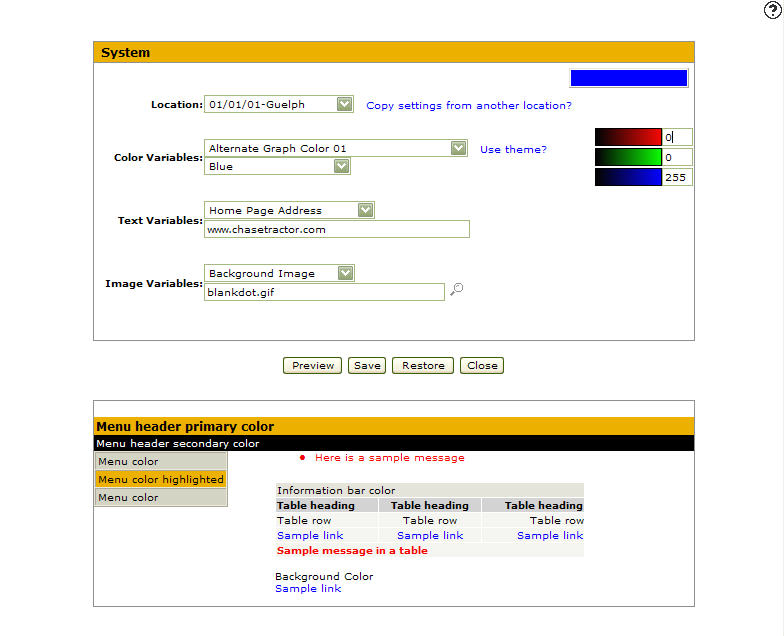The height and width of the screenshot is (636, 784).
Task: Expand the Alternate Graph Color 01 dropdown
Action: pyautogui.click(x=458, y=148)
